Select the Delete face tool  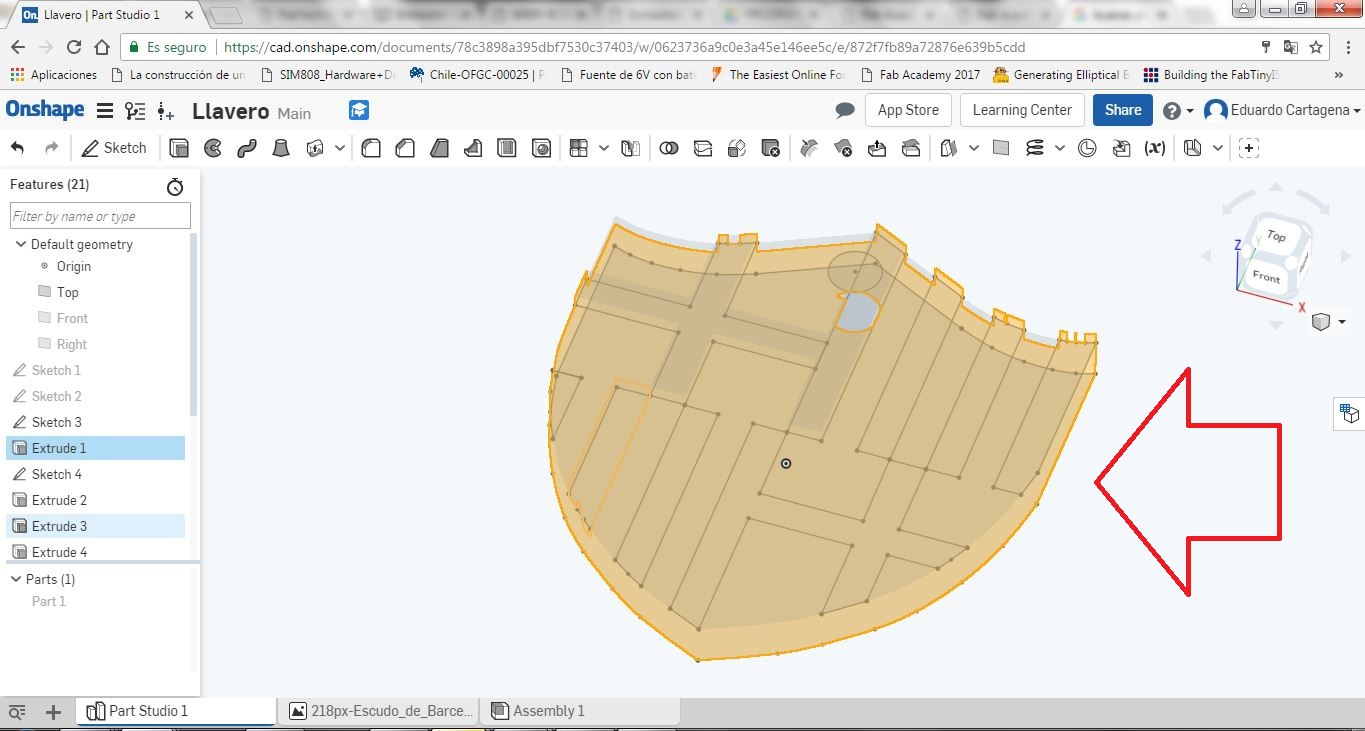(x=843, y=148)
